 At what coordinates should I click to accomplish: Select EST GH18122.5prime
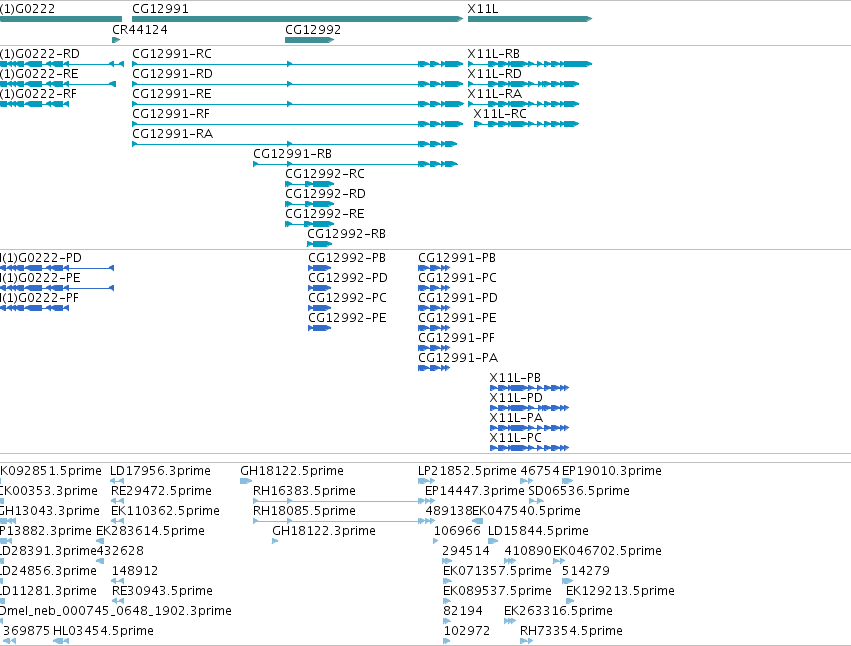[x=292, y=471]
